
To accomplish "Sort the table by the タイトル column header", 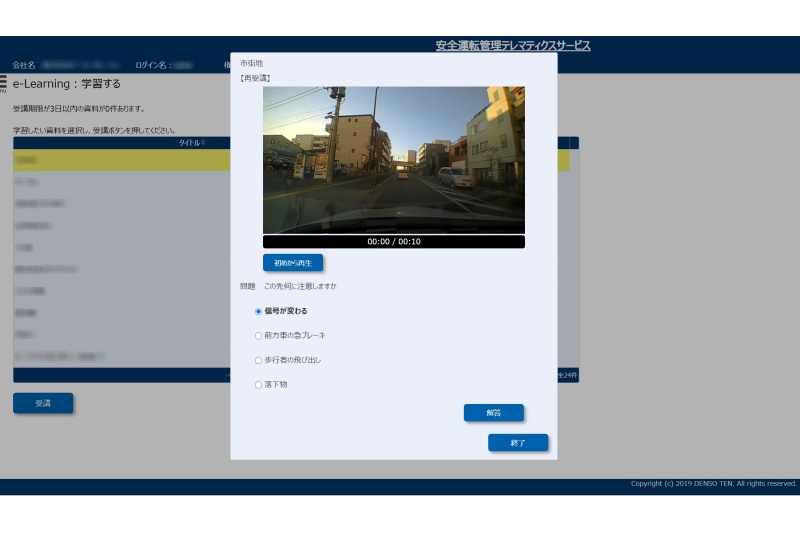I will point(190,143).
